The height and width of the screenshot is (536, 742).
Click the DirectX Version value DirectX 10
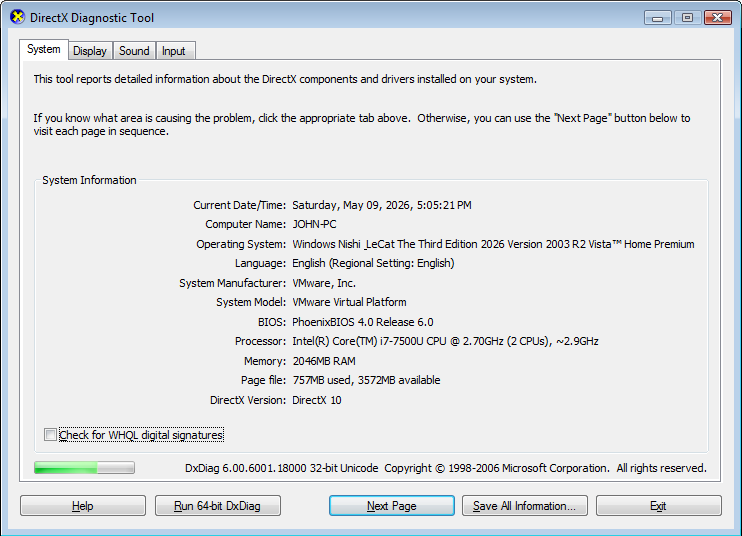(317, 400)
